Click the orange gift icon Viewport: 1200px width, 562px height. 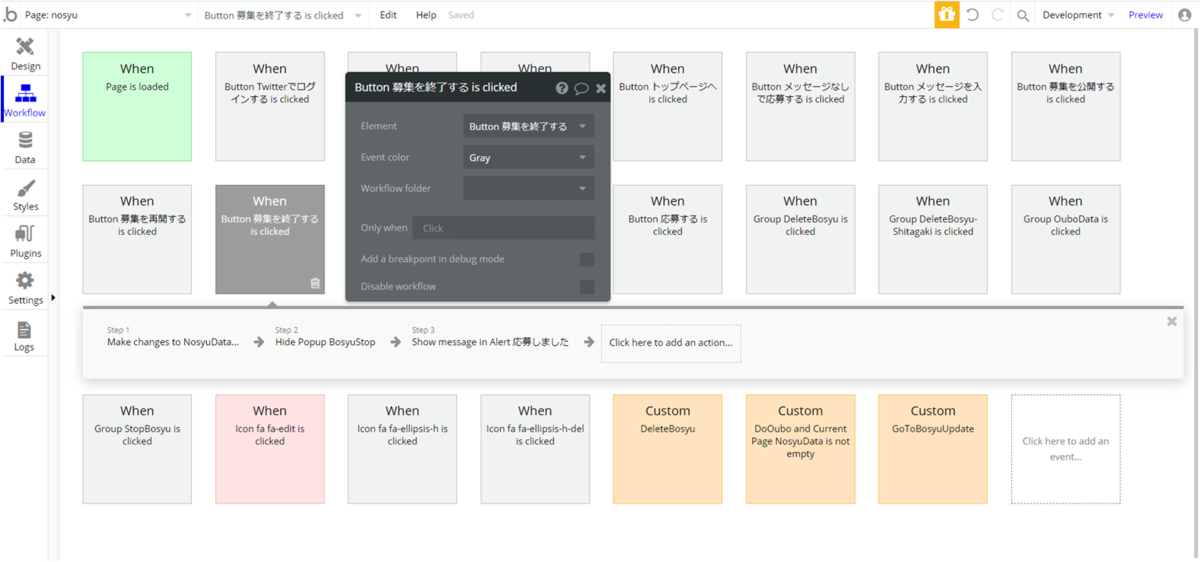coord(947,15)
